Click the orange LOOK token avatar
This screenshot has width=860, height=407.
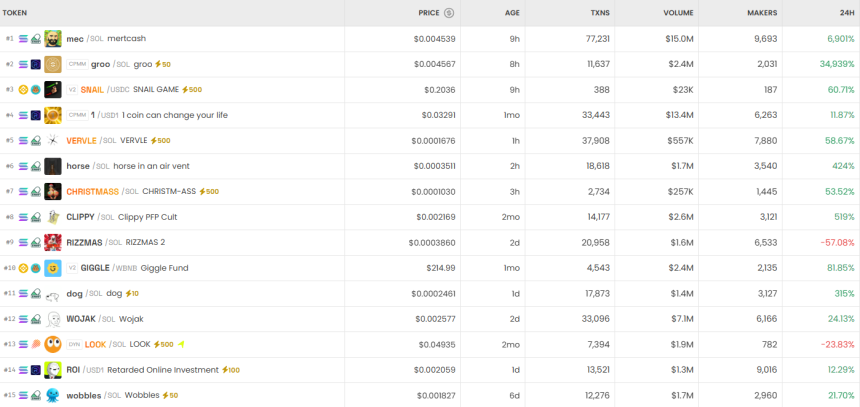tap(53, 344)
